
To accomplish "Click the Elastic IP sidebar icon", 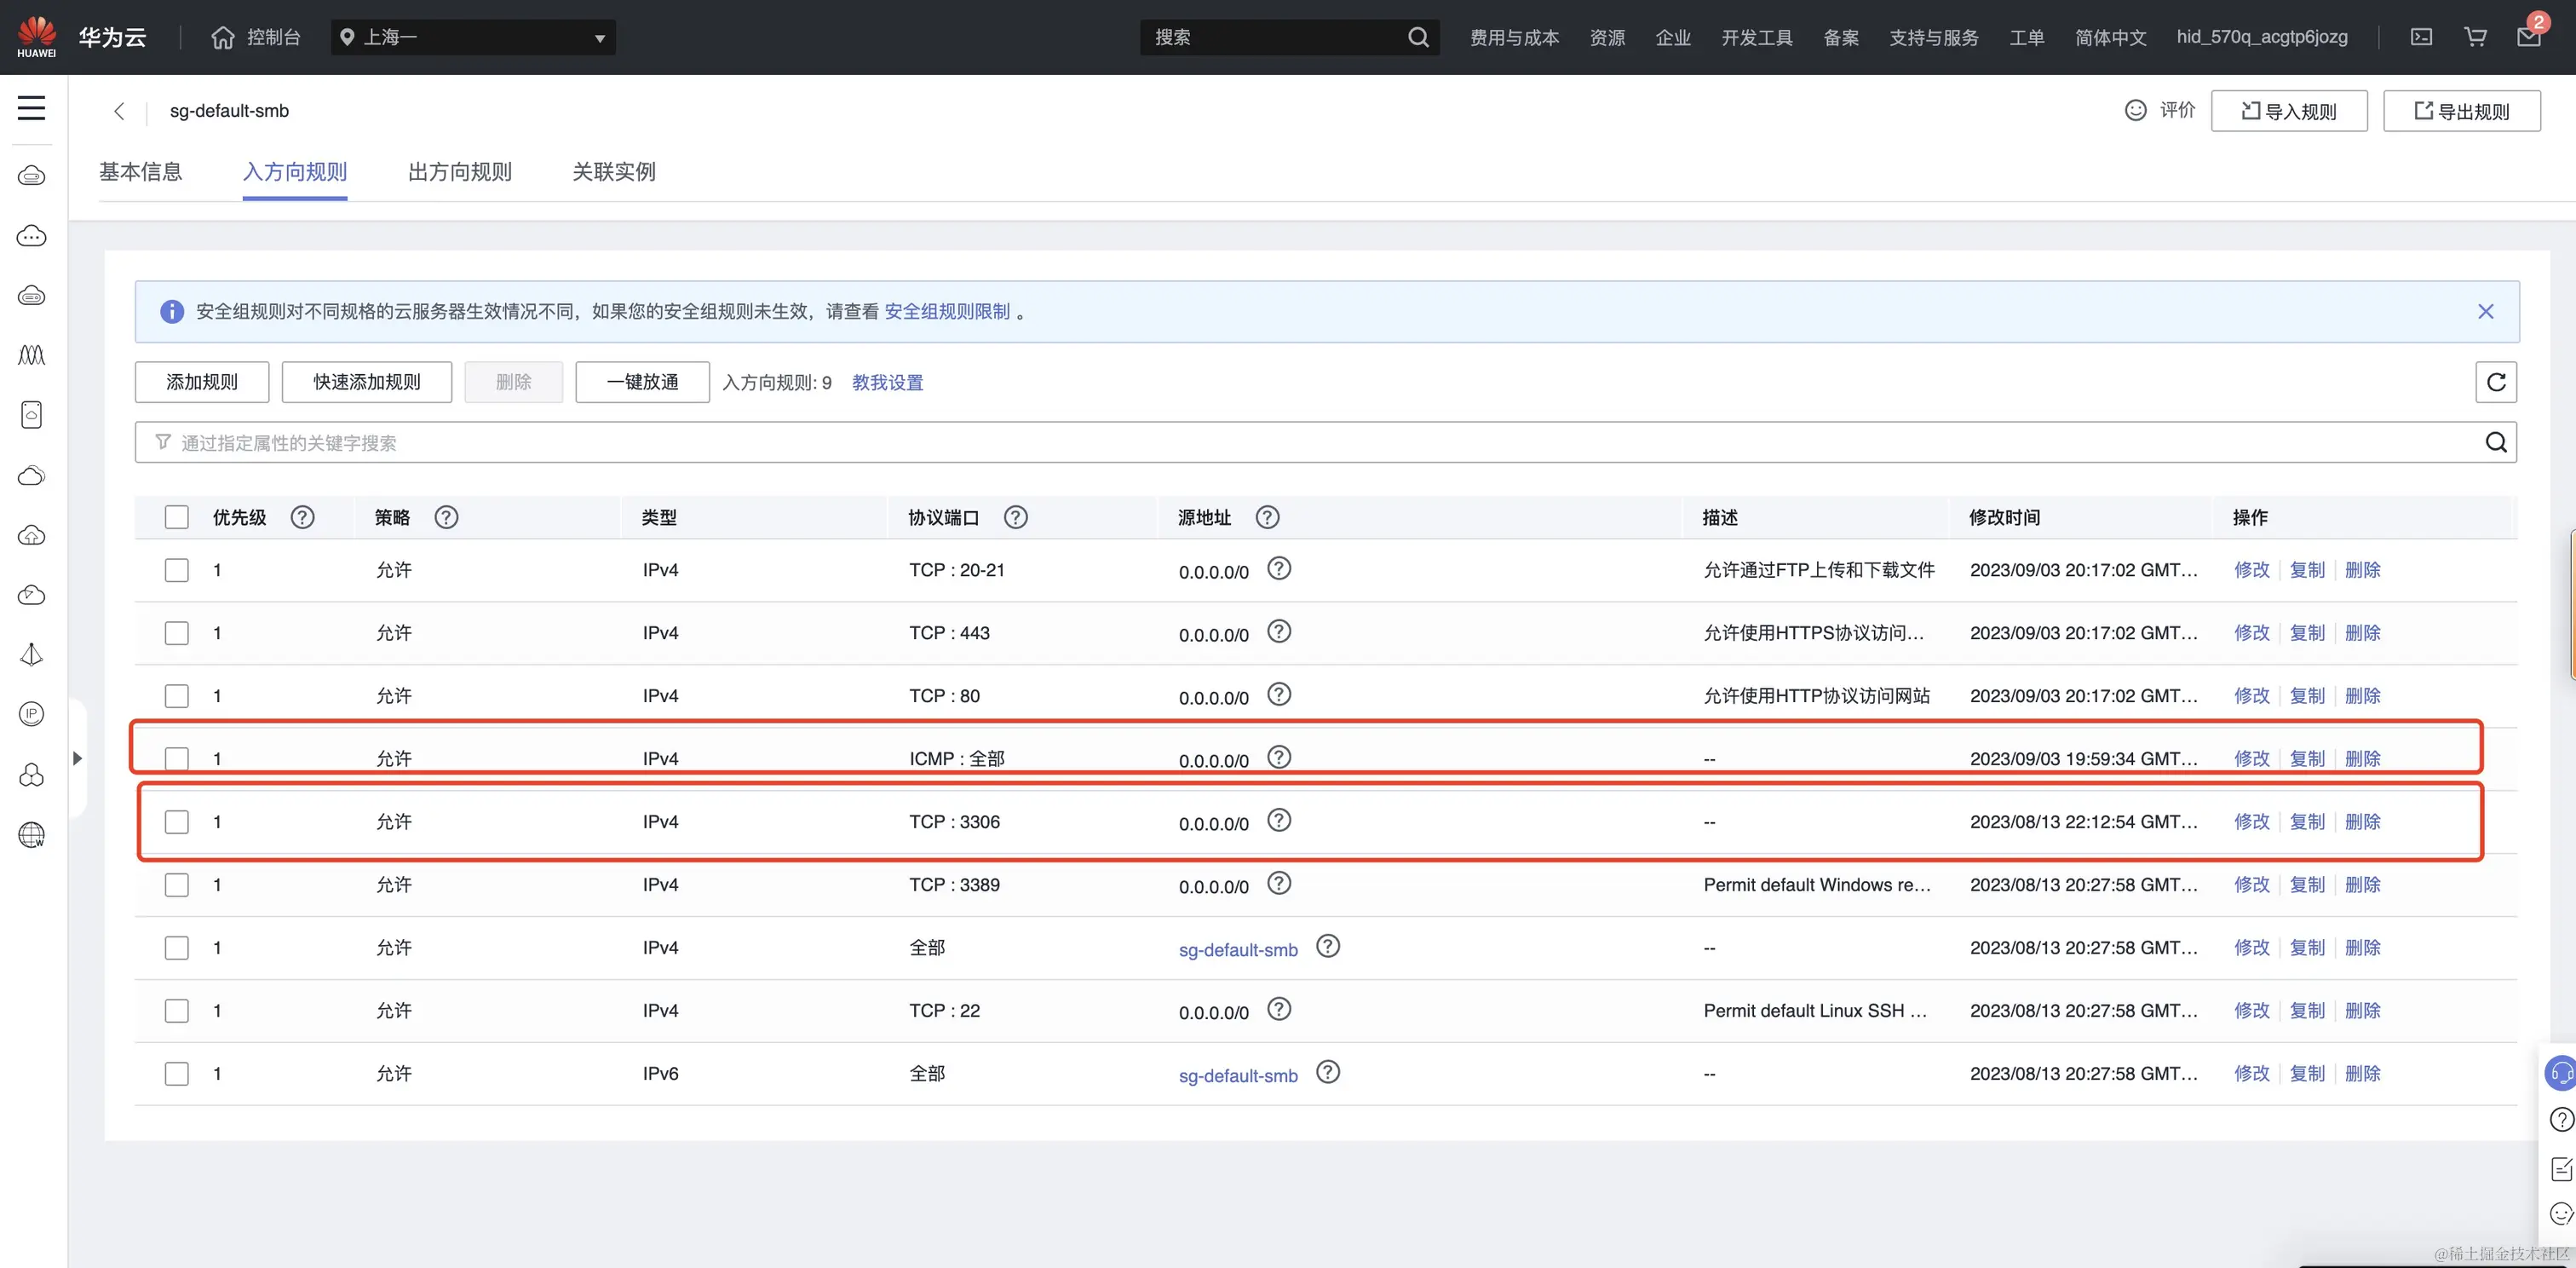I will (31, 714).
